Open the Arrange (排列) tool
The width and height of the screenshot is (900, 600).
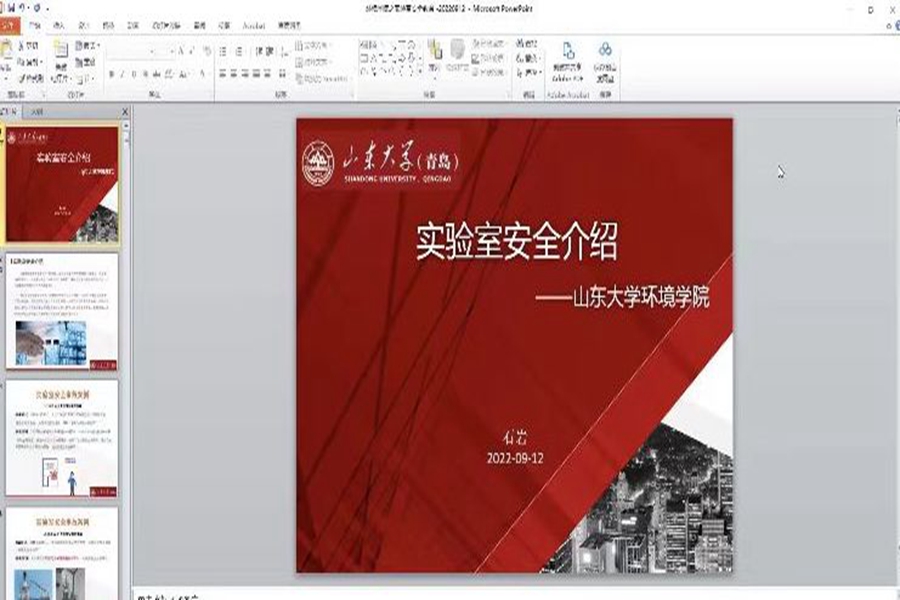(x=435, y=56)
